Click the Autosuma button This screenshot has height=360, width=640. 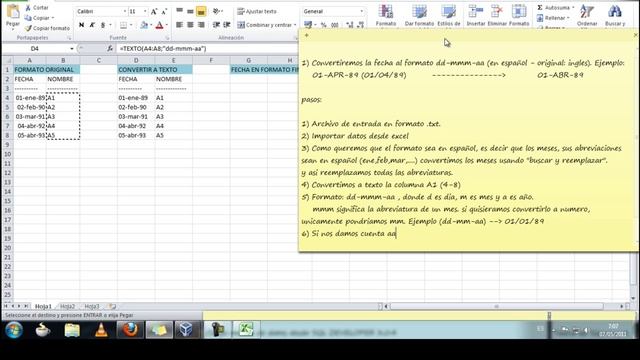click(553, 8)
